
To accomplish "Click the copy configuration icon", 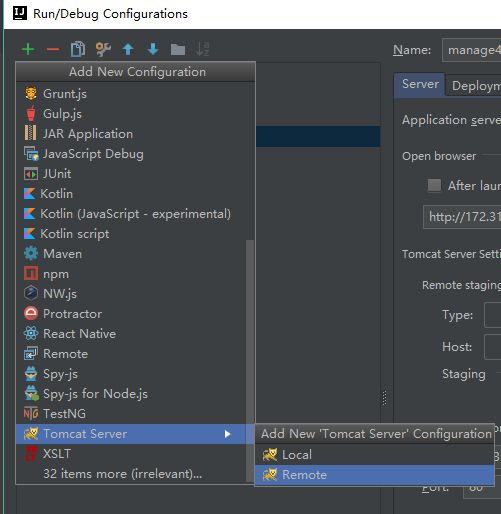I will pyautogui.click(x=78, y=49).
